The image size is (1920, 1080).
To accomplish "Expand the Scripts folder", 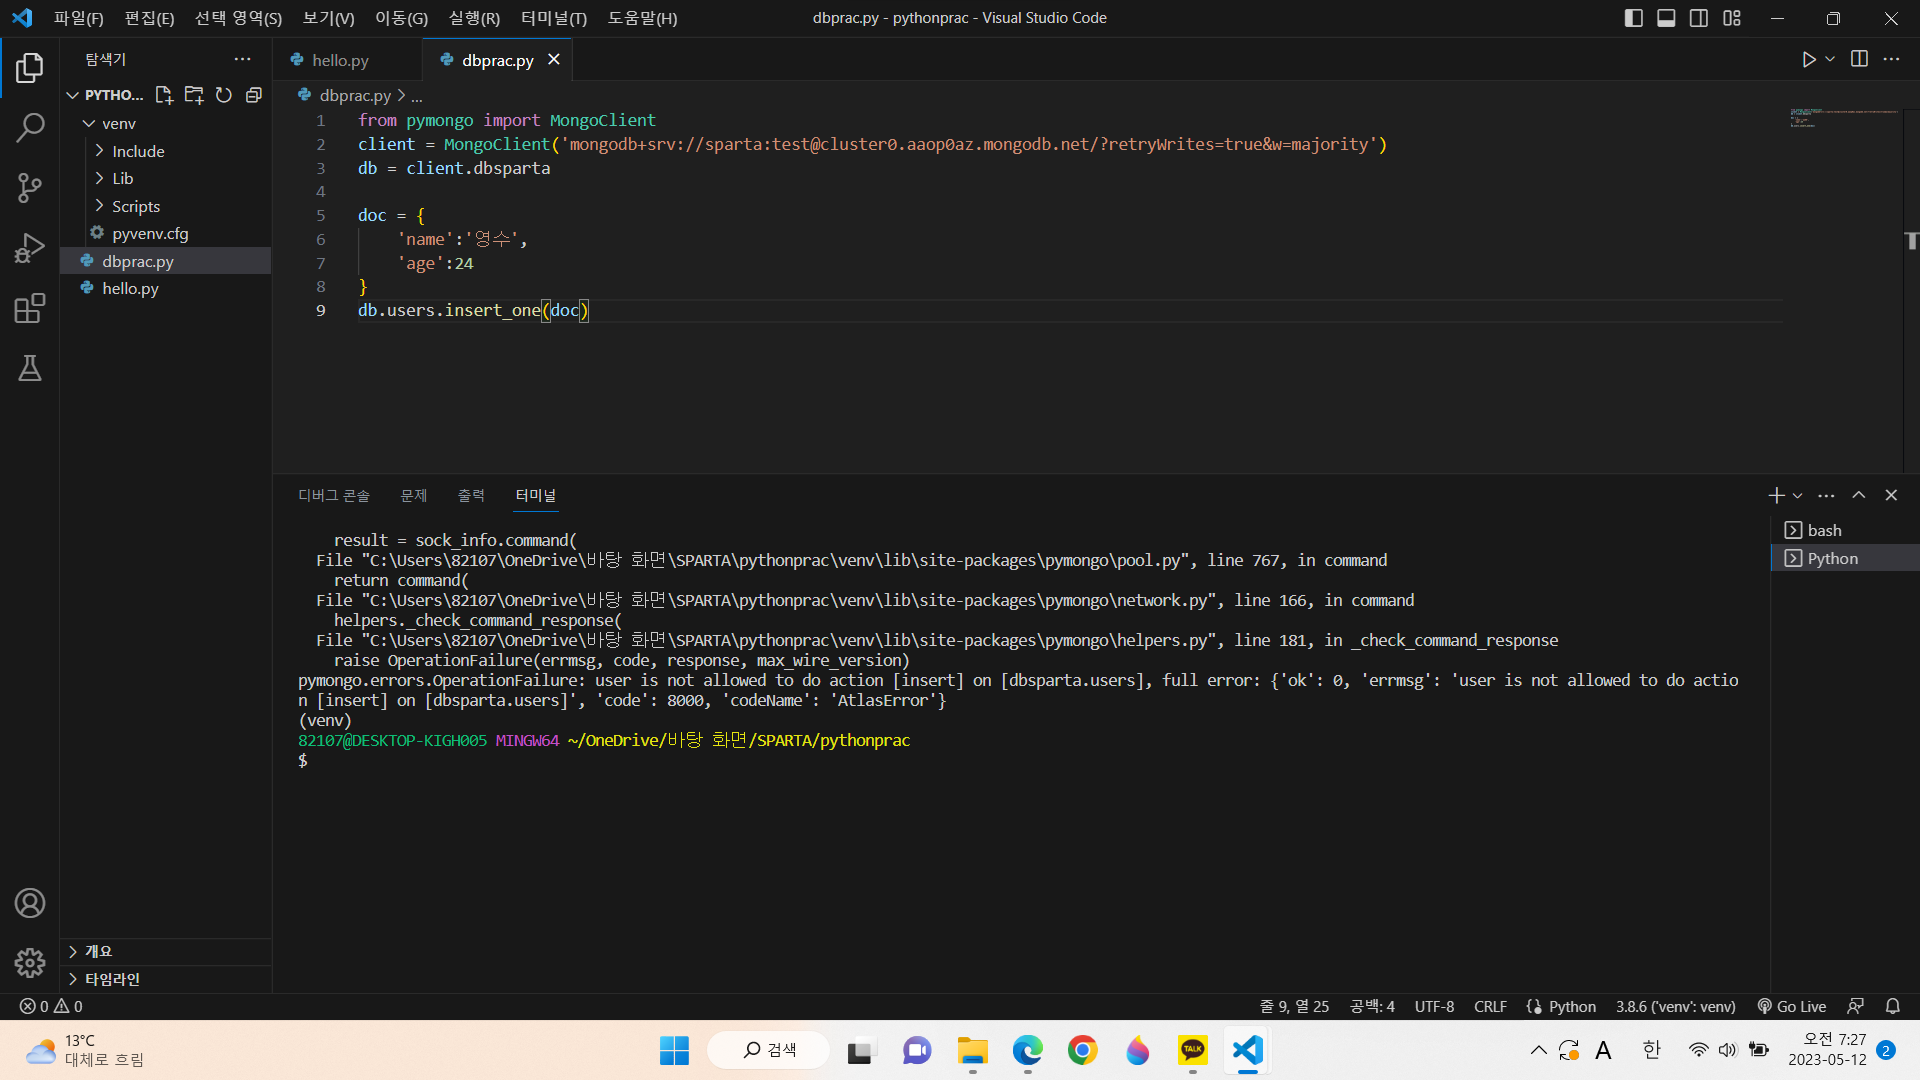I will click(128, 206).
